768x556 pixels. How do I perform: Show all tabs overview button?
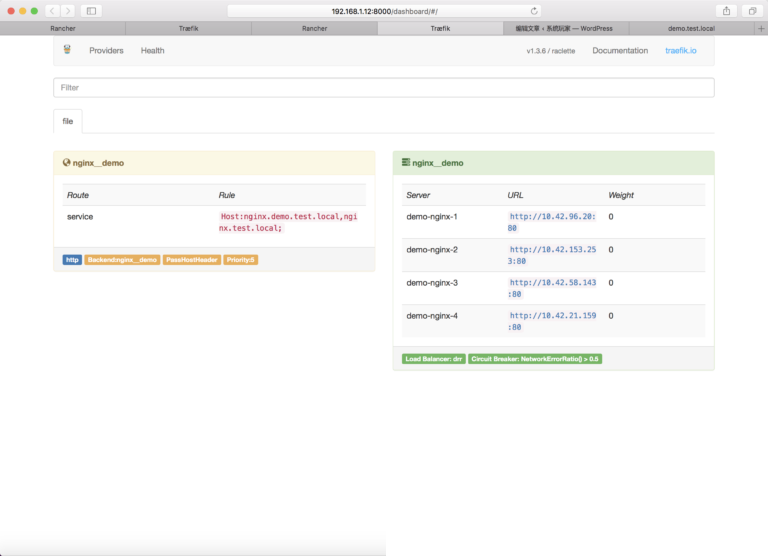752,11
